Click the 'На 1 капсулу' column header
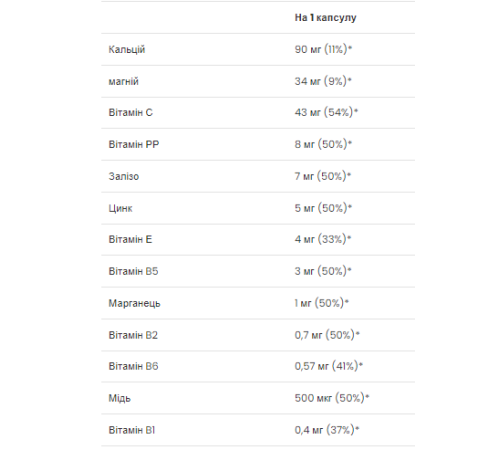 pos(325,18)
